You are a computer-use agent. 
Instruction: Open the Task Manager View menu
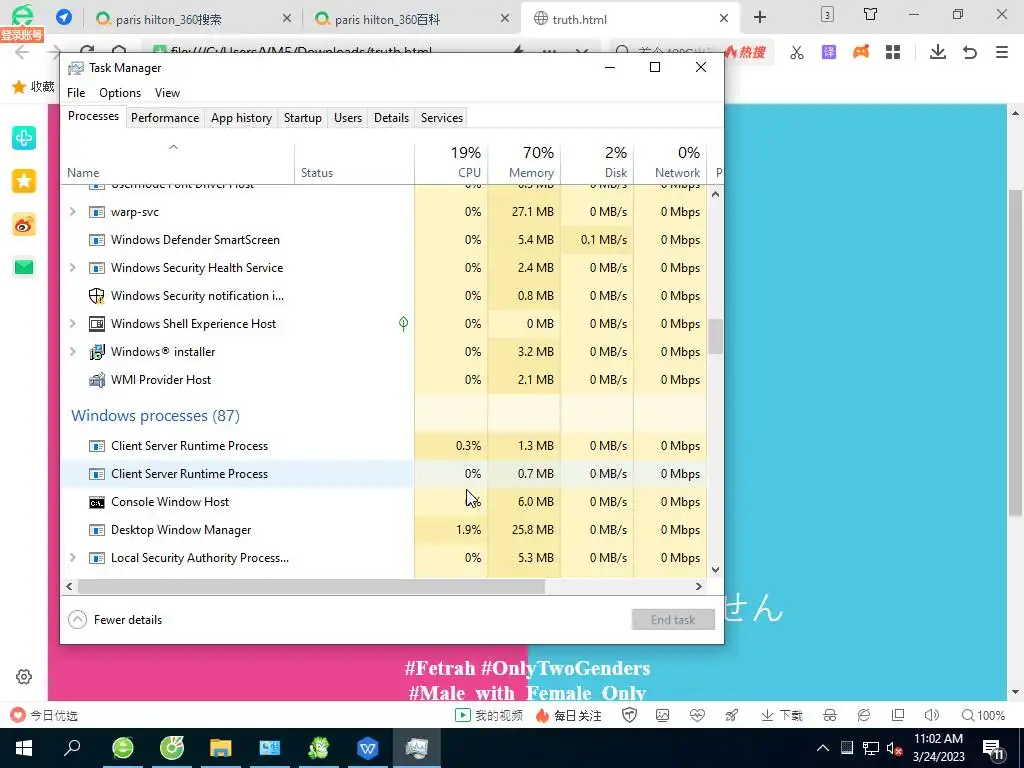(167, 93)
